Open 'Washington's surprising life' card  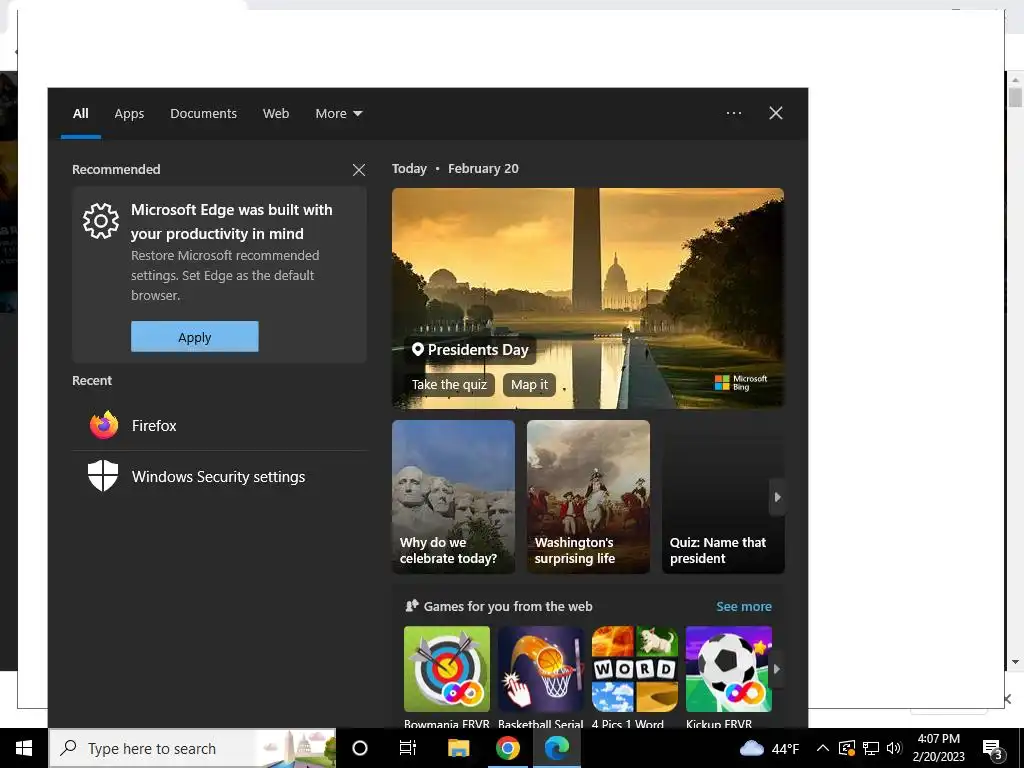point(588,497)
